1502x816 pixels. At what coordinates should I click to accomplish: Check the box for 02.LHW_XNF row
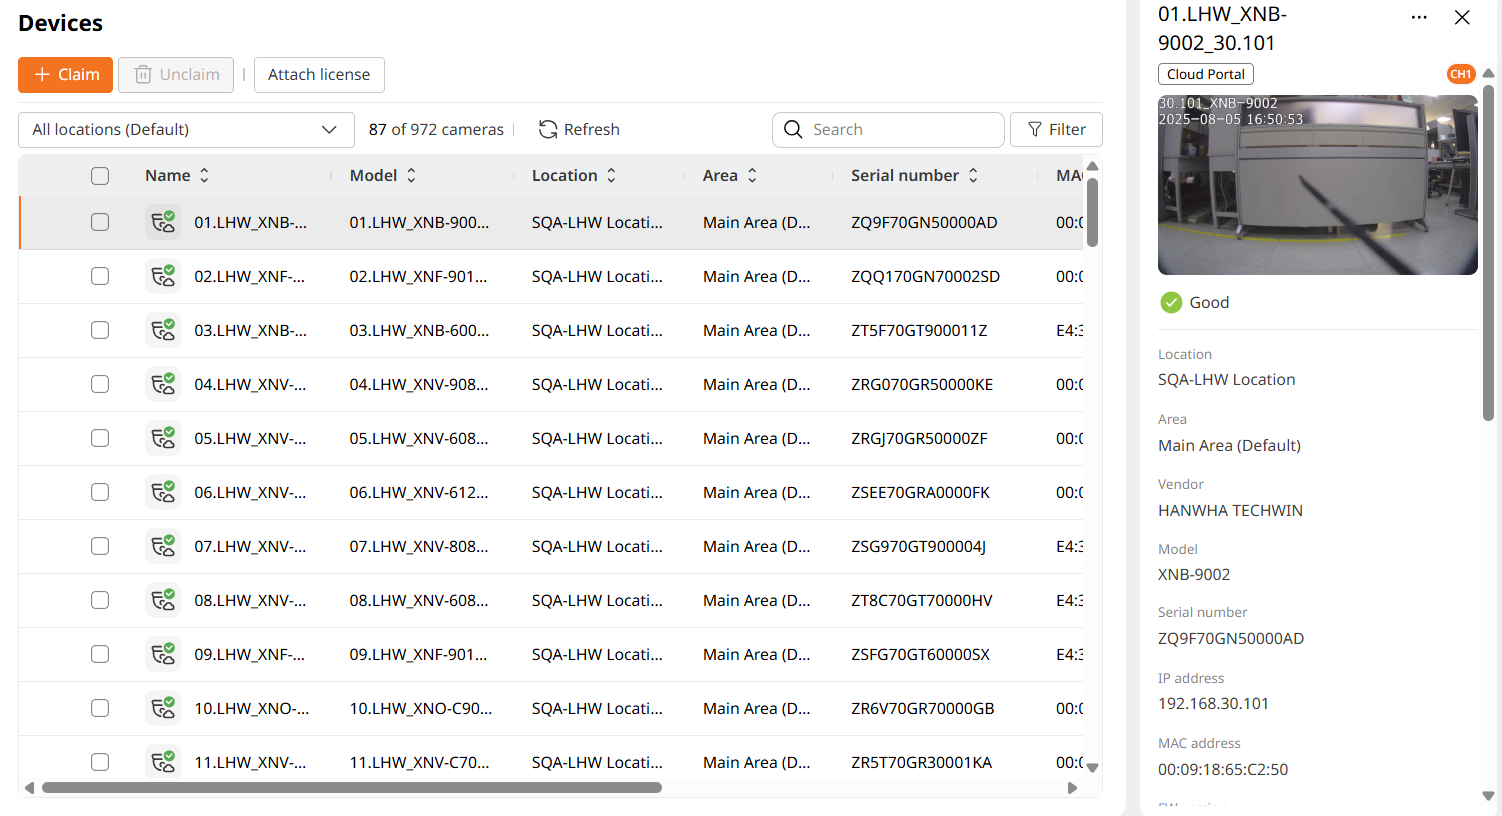coord(100,276)
